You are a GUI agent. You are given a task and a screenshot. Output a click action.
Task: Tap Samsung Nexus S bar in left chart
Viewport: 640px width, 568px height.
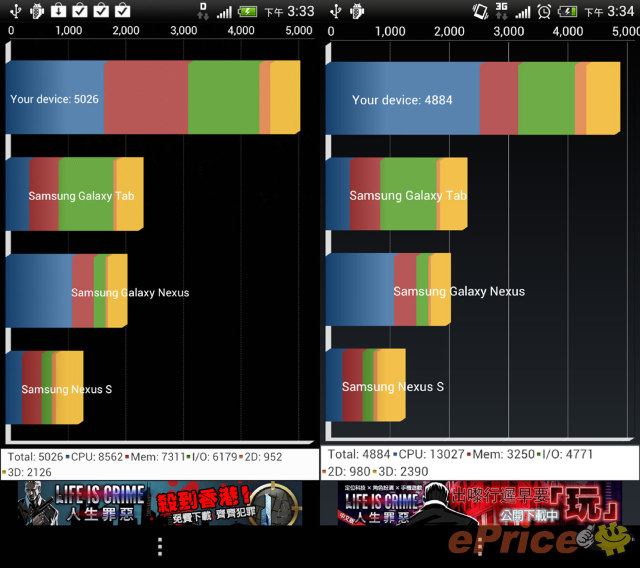[x=44, y=388]
